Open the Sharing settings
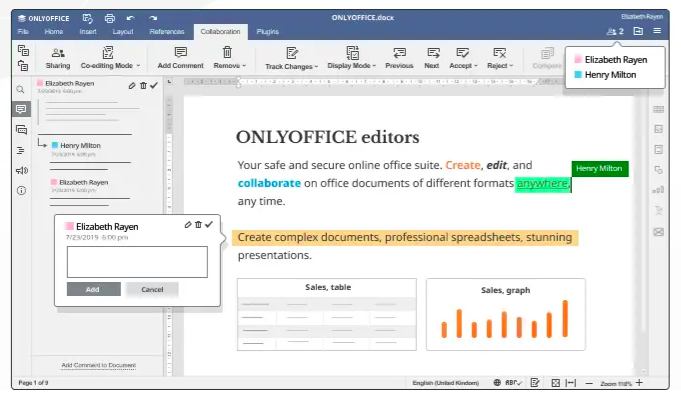 click(58, 58)
